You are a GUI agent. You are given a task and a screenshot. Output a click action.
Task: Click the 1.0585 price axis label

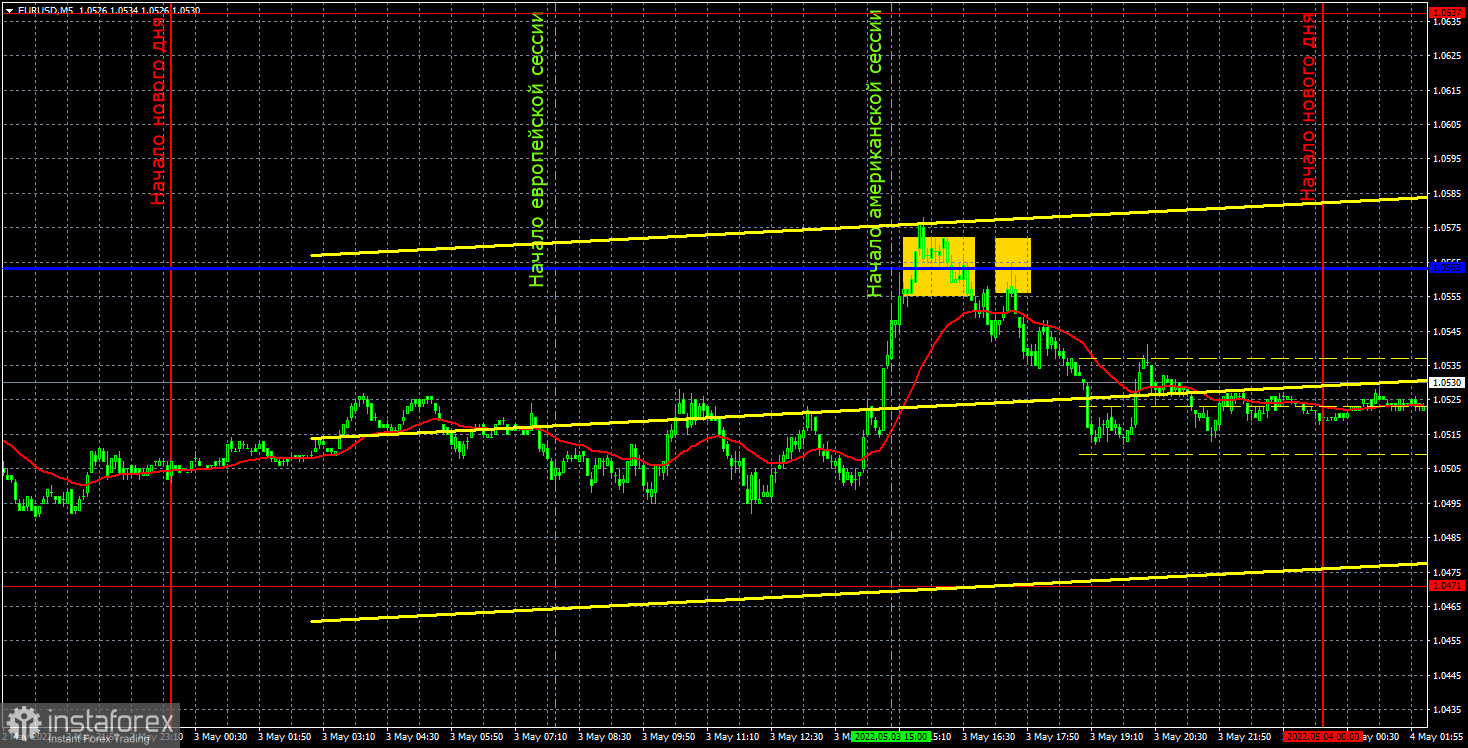(1447, 194)
